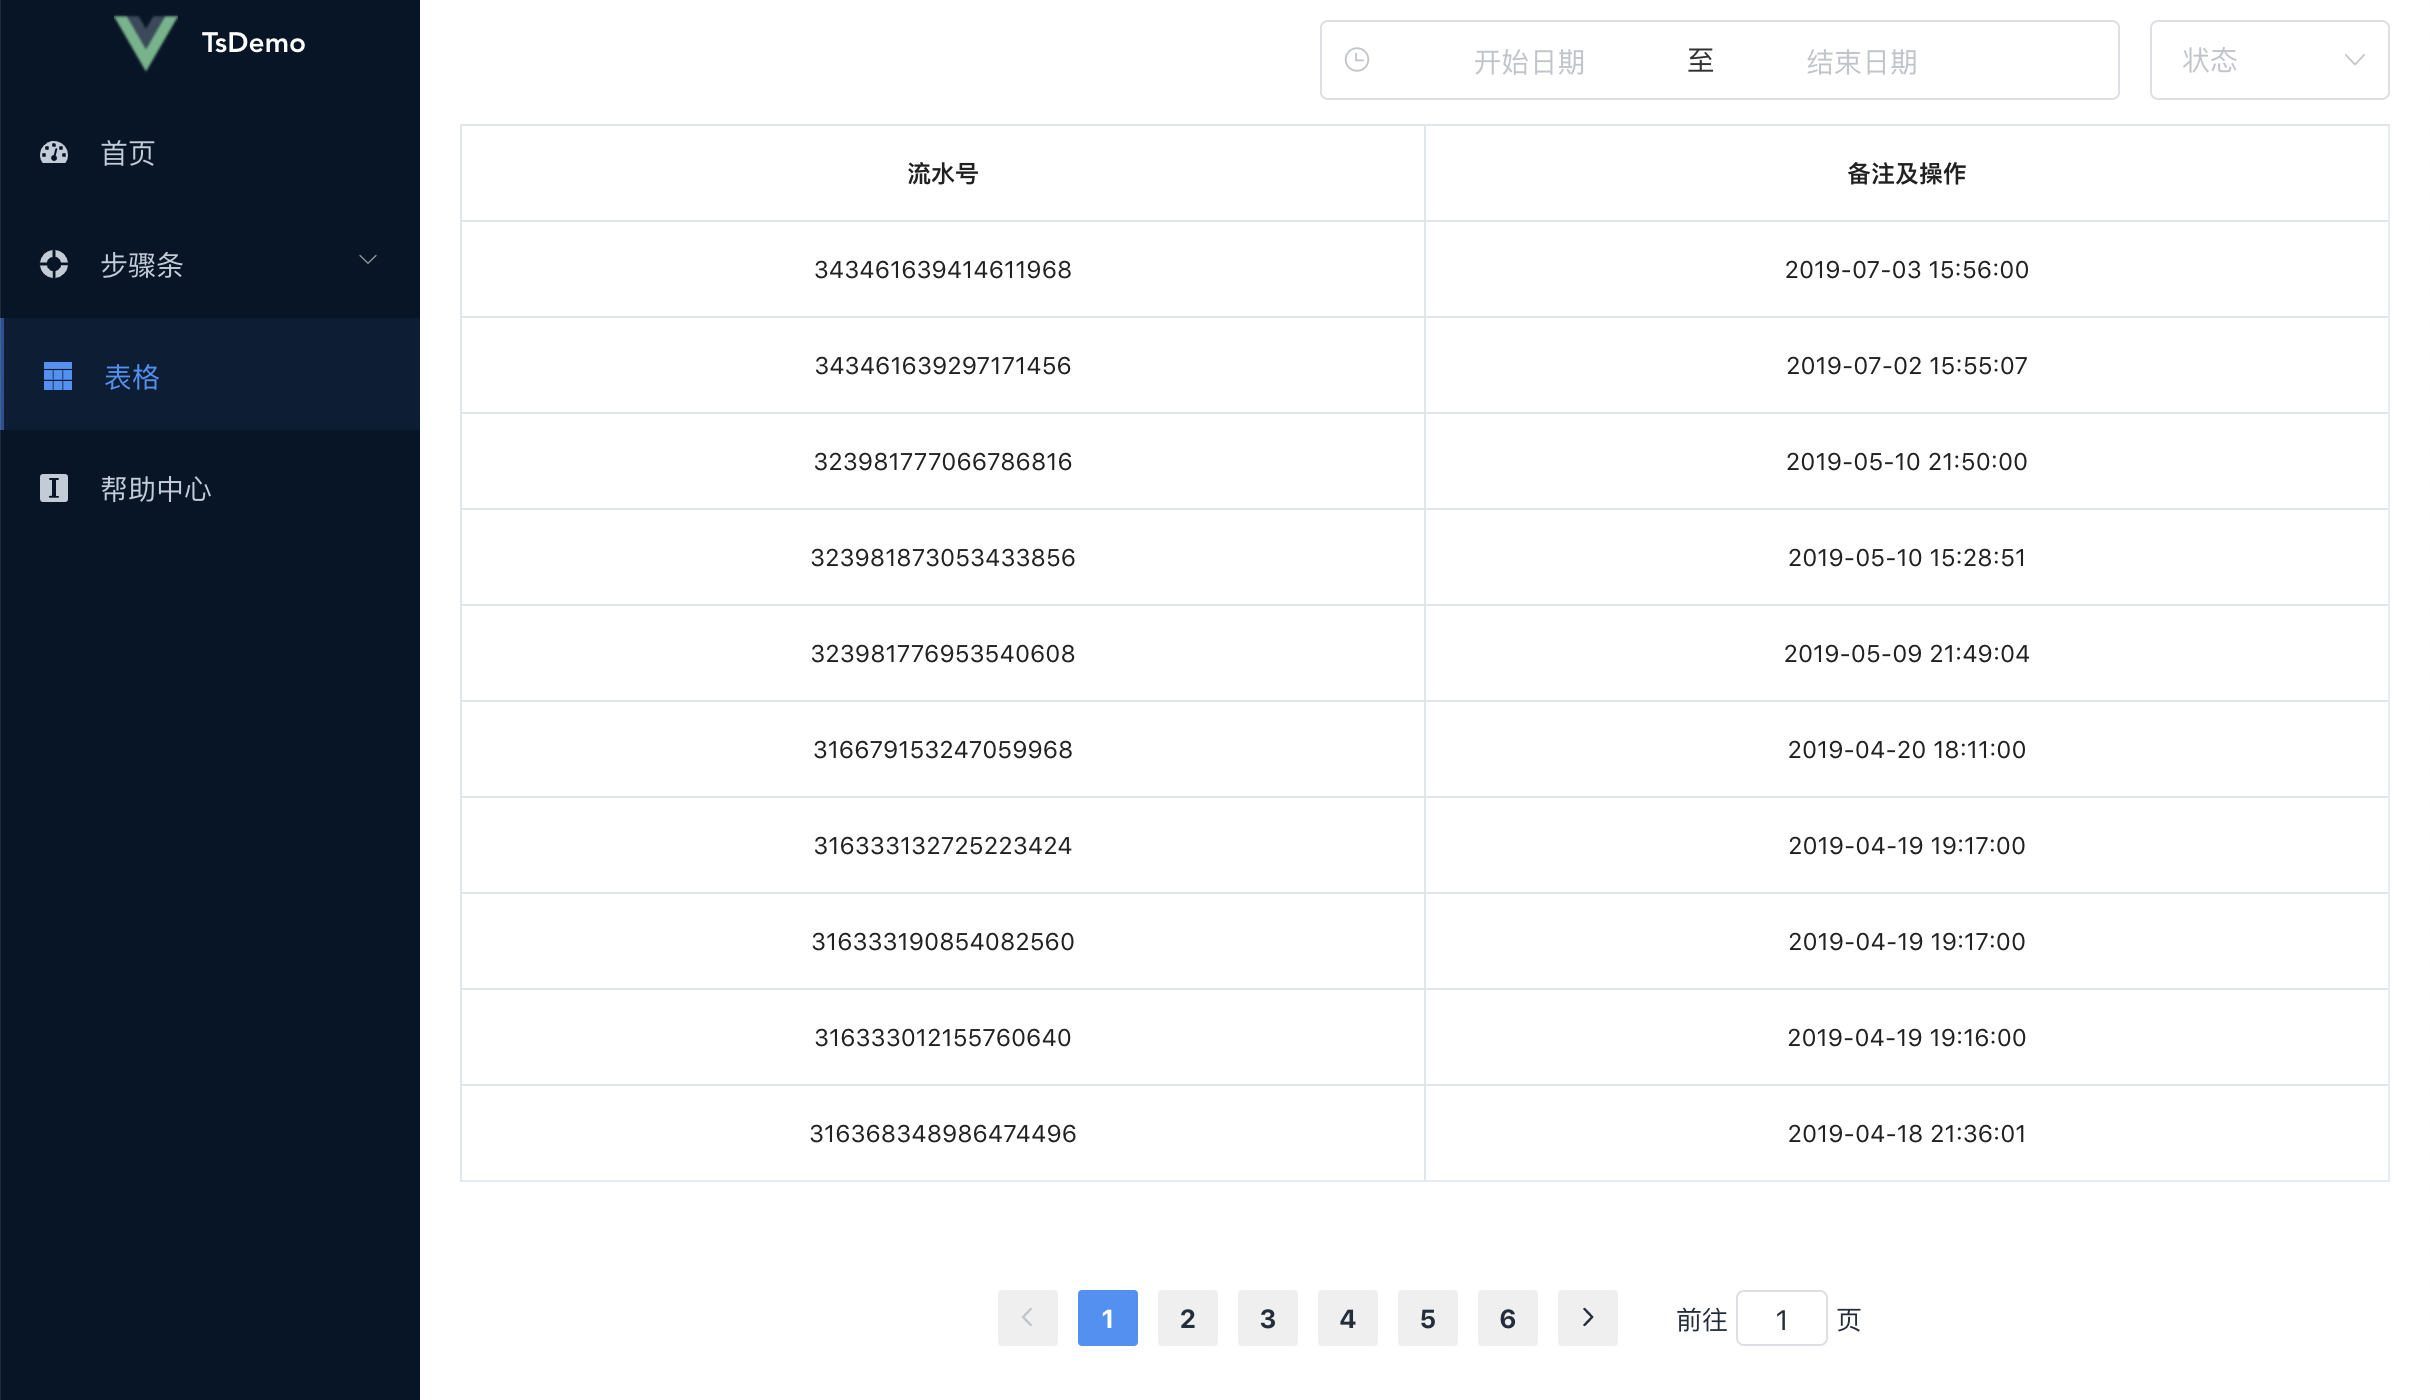Go to page 2
The width and height of the screenshot is (2430, 1400).
tap(1187, 1318)
